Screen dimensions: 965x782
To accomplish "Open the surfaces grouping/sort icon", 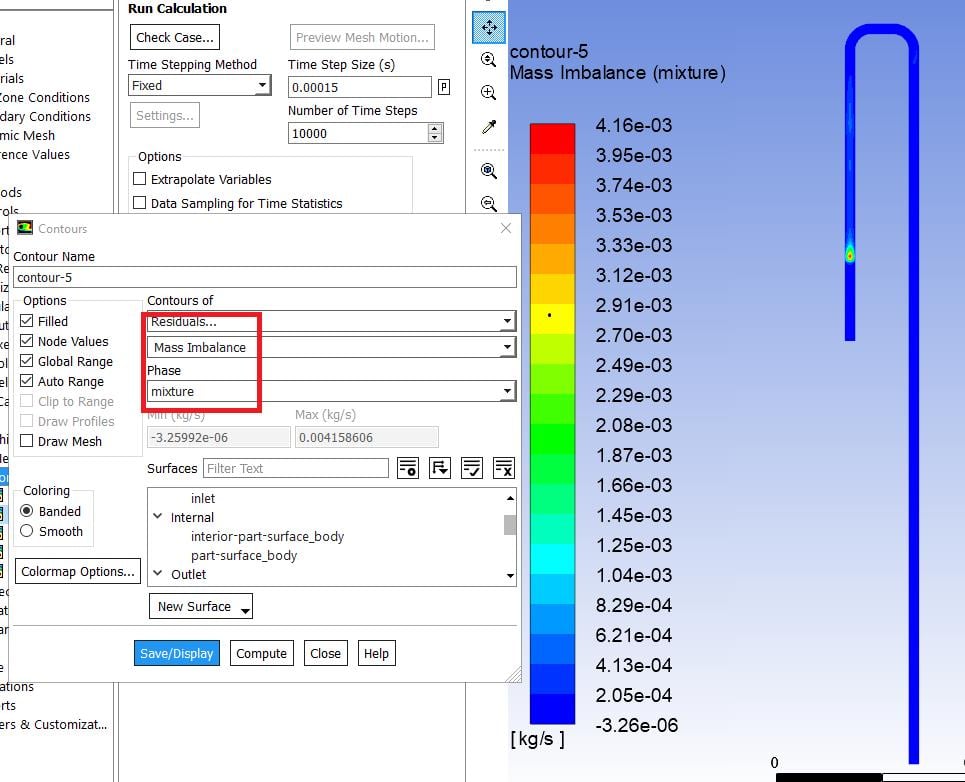I will [440, 468].
